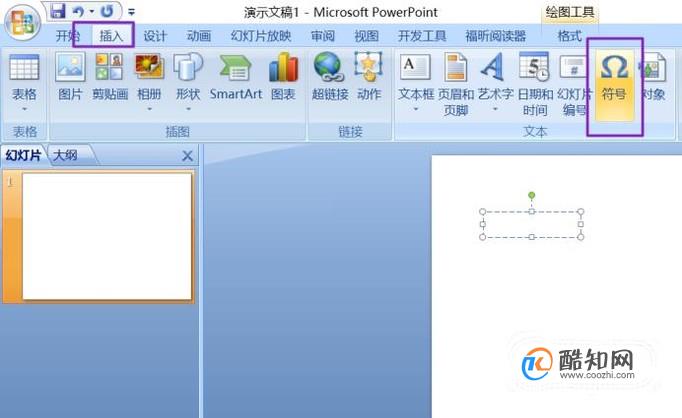Screen dimensions: 682x418
Task: Switch to the 插入 ribbon tab
Action: (111, 36)
